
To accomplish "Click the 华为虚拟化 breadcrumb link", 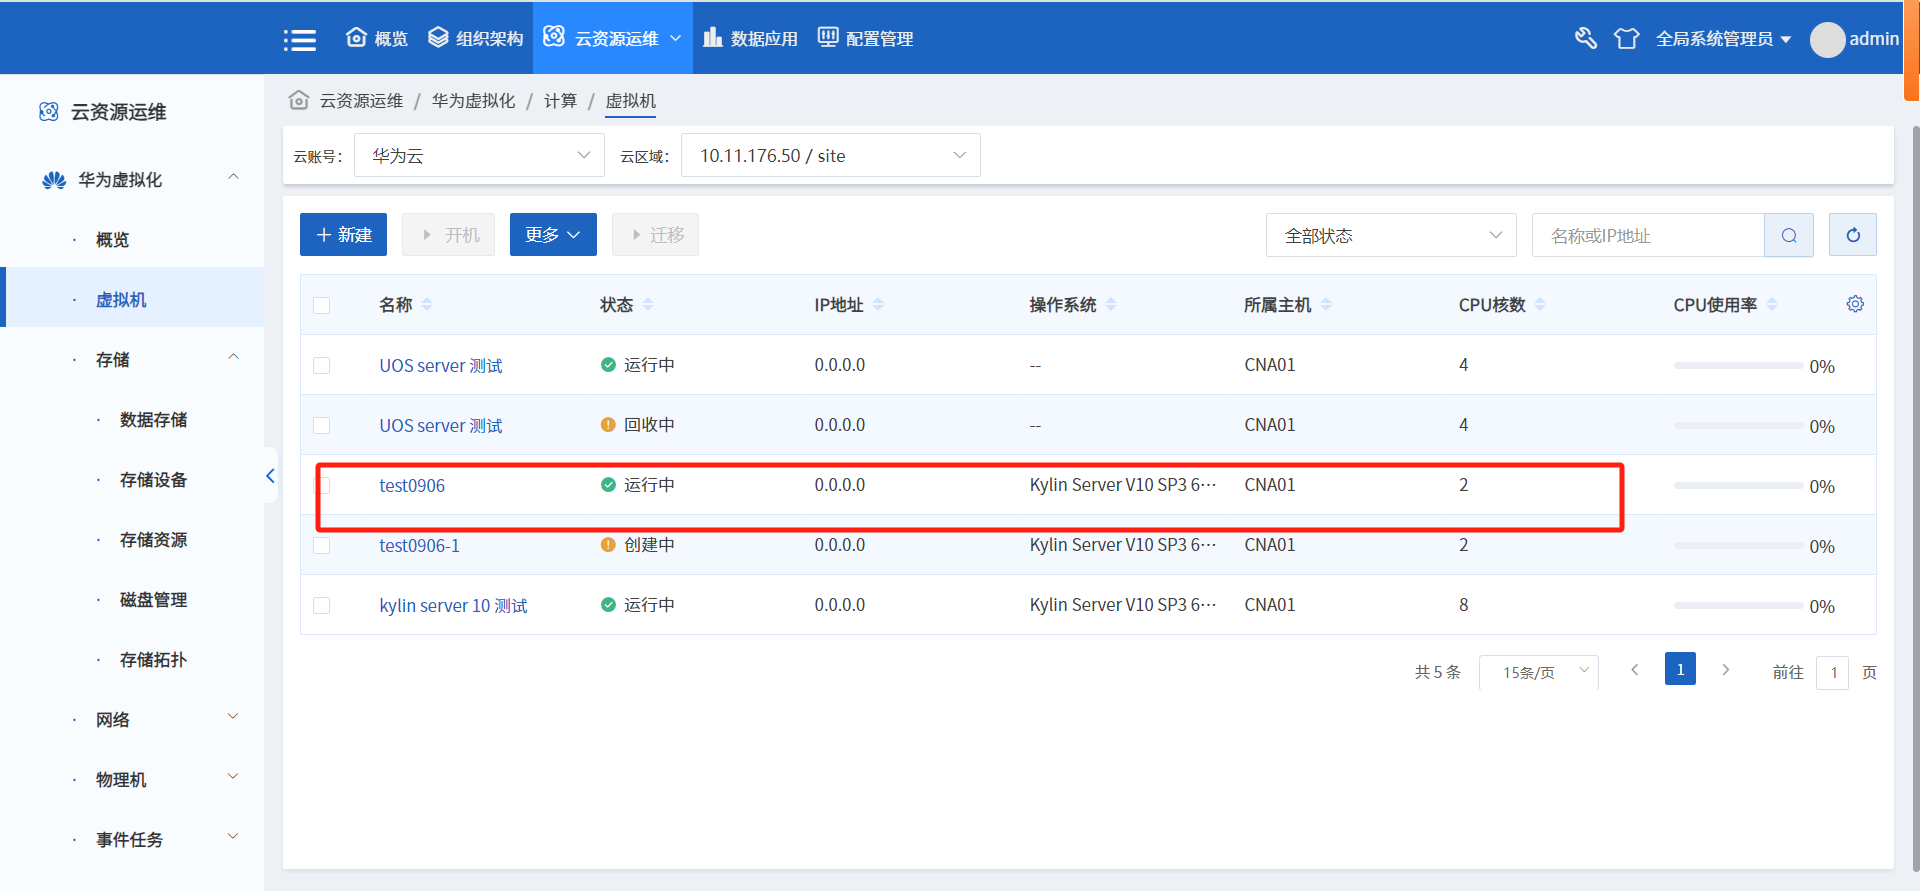I will (x=473, y=101).
